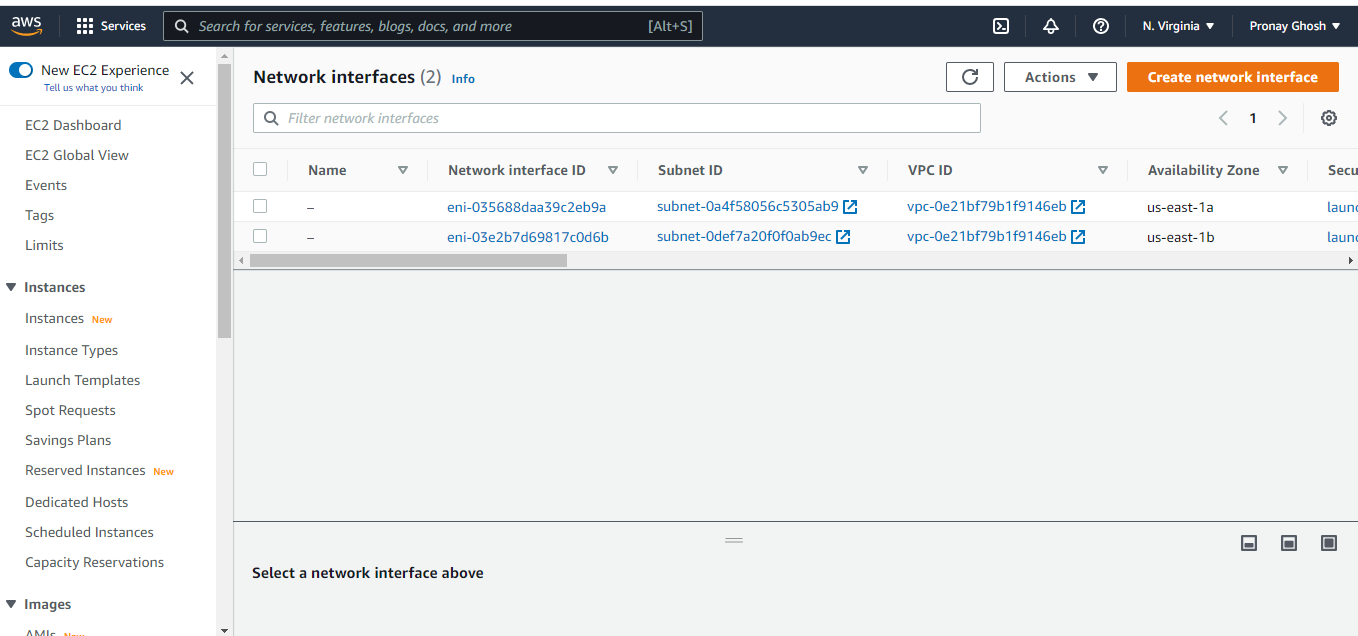The image size is (1358, 636).
Task: Open external link icon for VPC in us-east-1a row
Action: [1078, 207]
